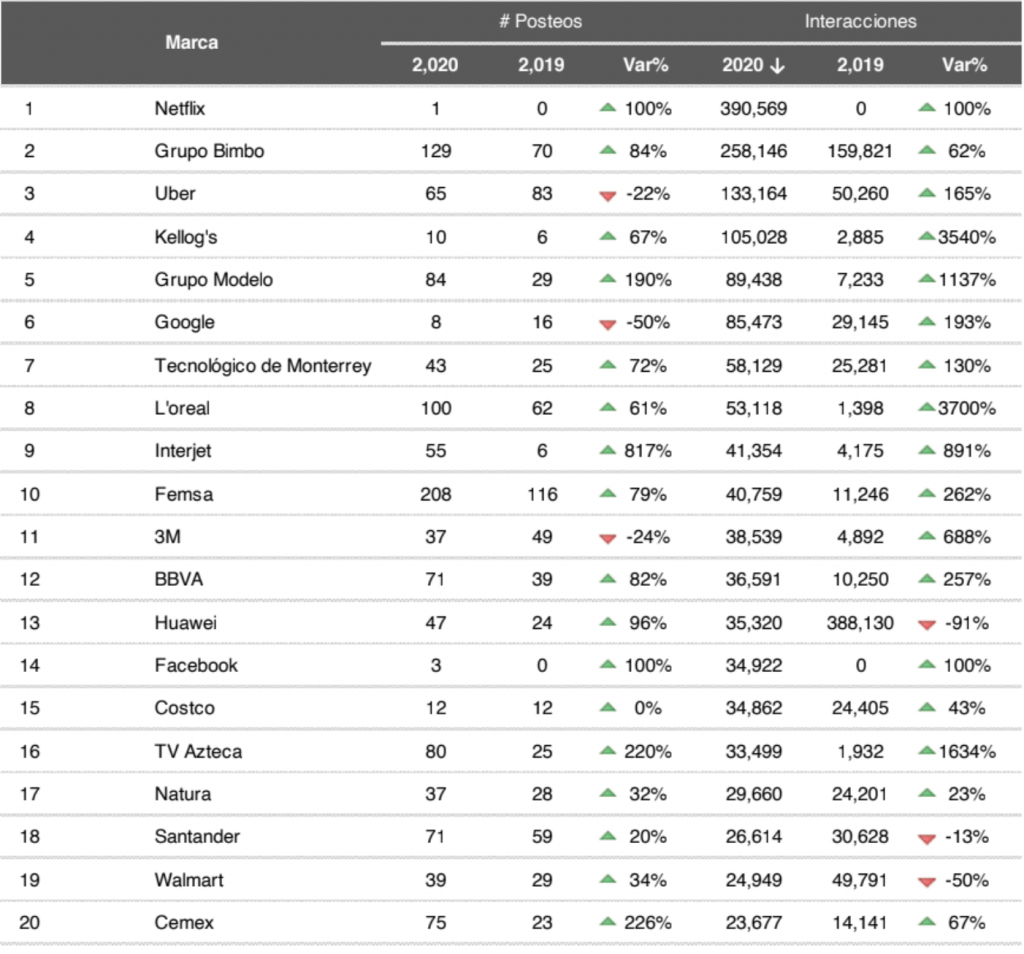
Task: Click Cemex's green up arrow in Interacciones
Action: (927, 923)
